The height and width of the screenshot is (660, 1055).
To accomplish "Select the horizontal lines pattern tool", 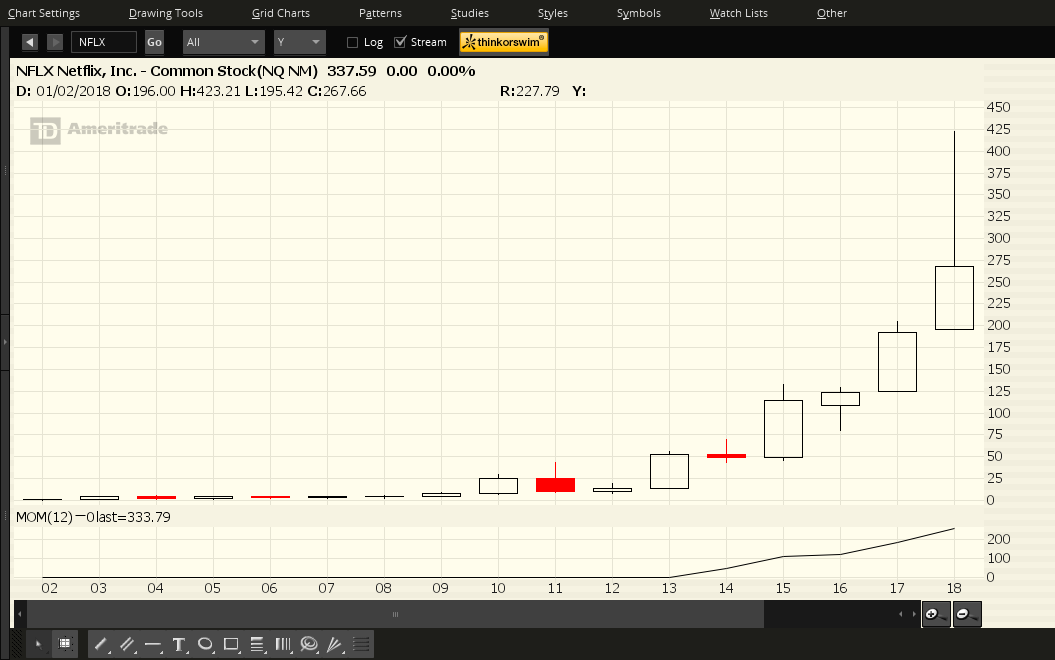I will (x=361, y=645).
